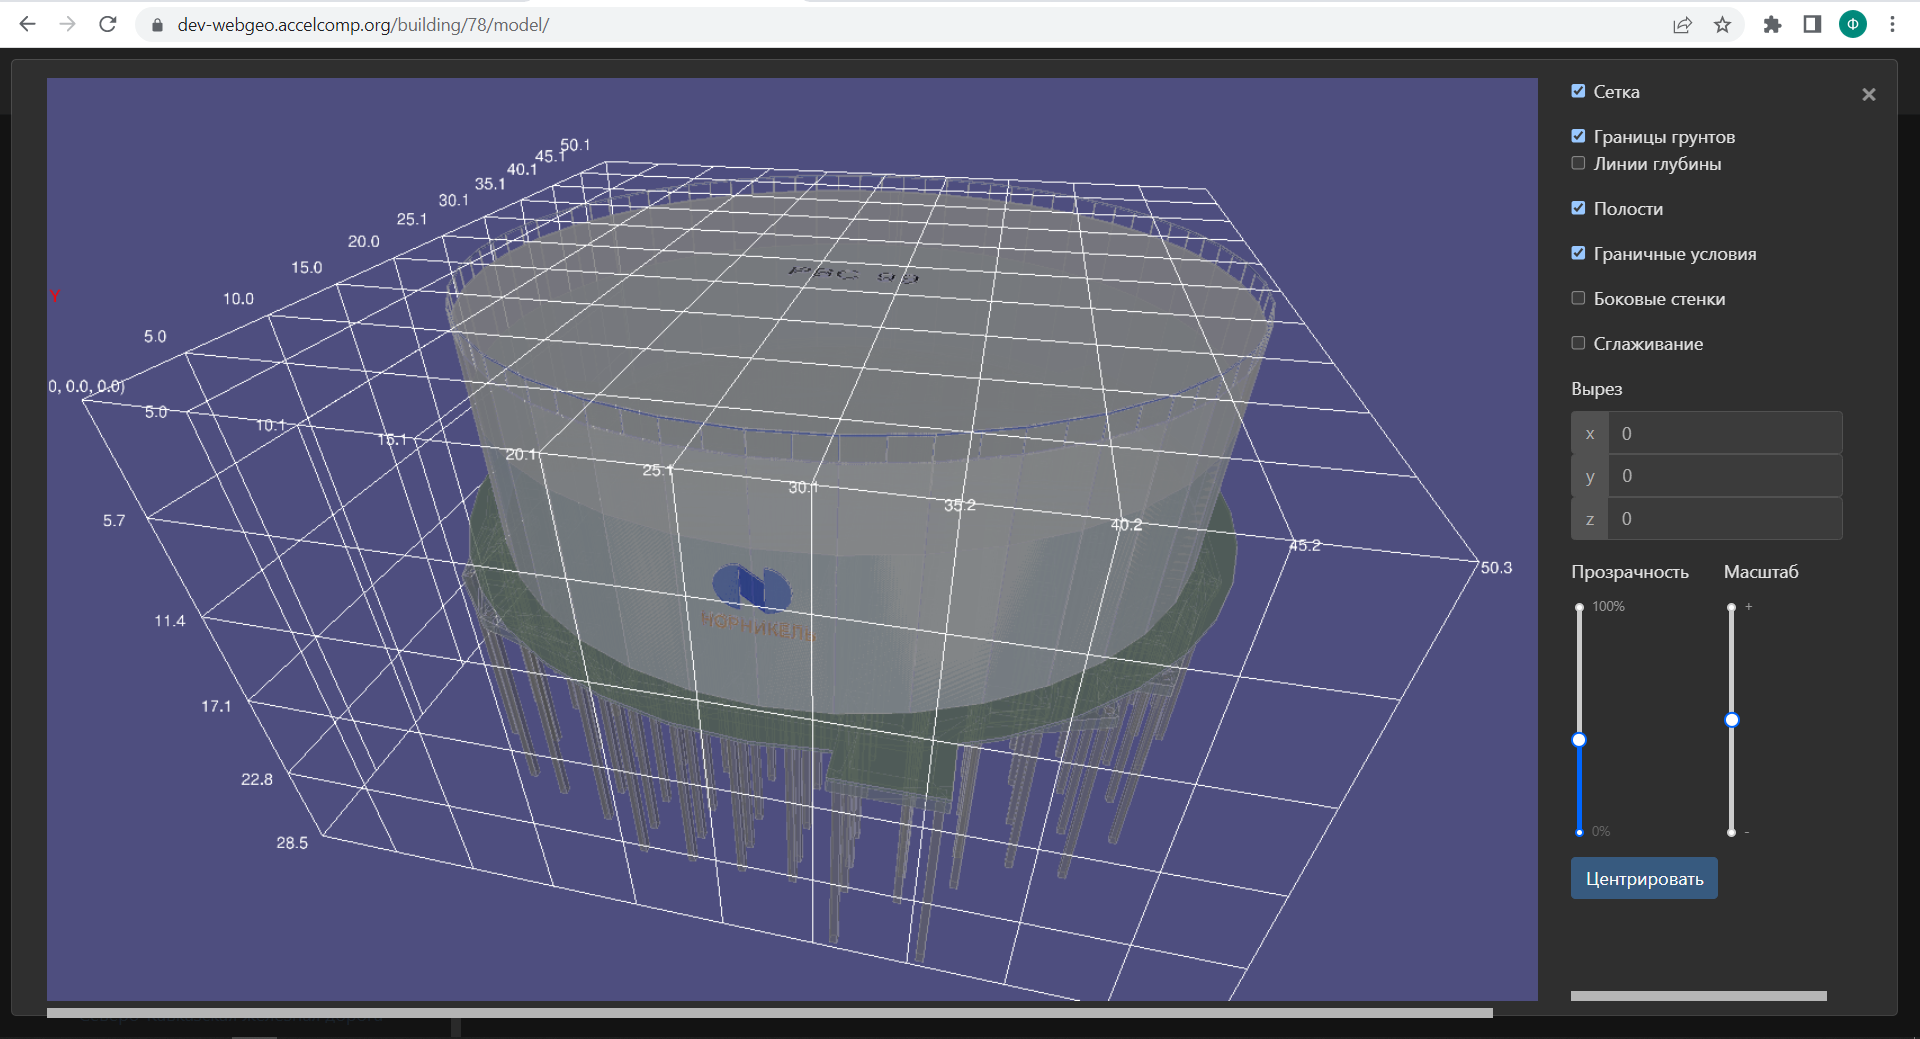This screenshot has width=1920, height=1039.
Task: Toggle the browser side panel
Action: 1812,25
